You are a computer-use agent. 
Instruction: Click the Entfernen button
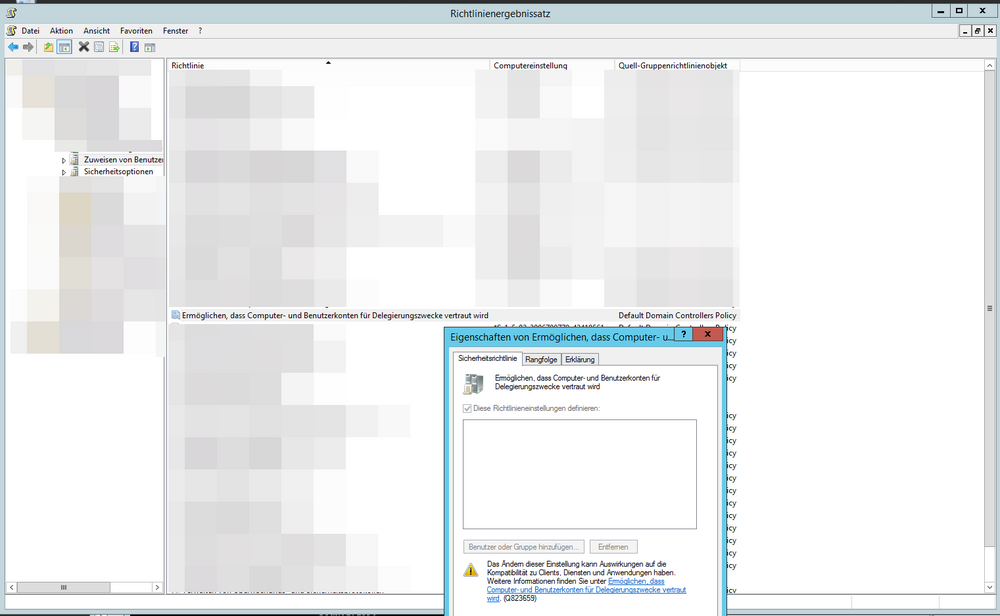pos(614,547)
